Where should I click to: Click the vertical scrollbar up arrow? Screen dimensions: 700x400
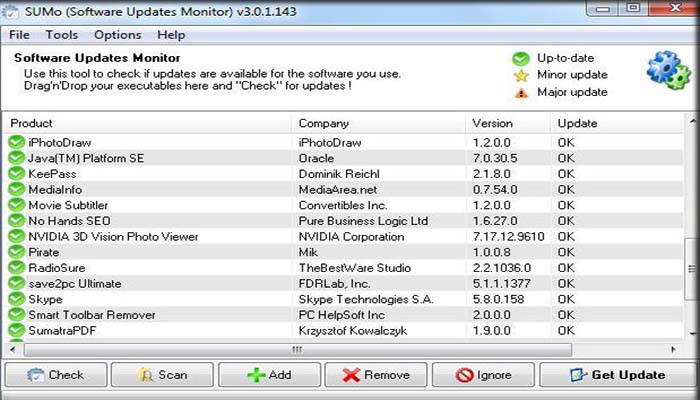[x=692, y=121]
